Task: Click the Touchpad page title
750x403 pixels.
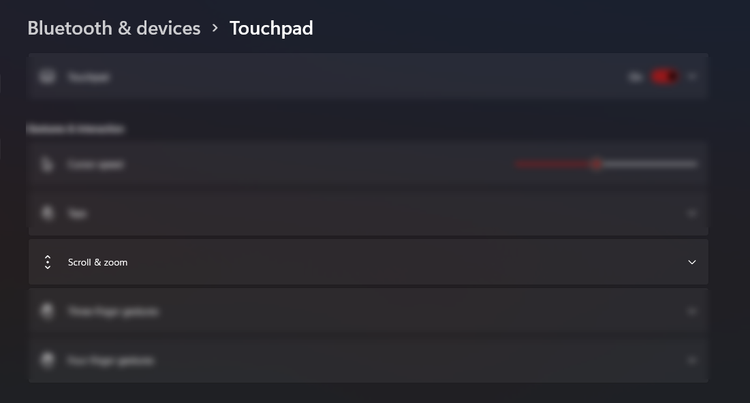Action: pyautogui.click(x=271, y=28)
